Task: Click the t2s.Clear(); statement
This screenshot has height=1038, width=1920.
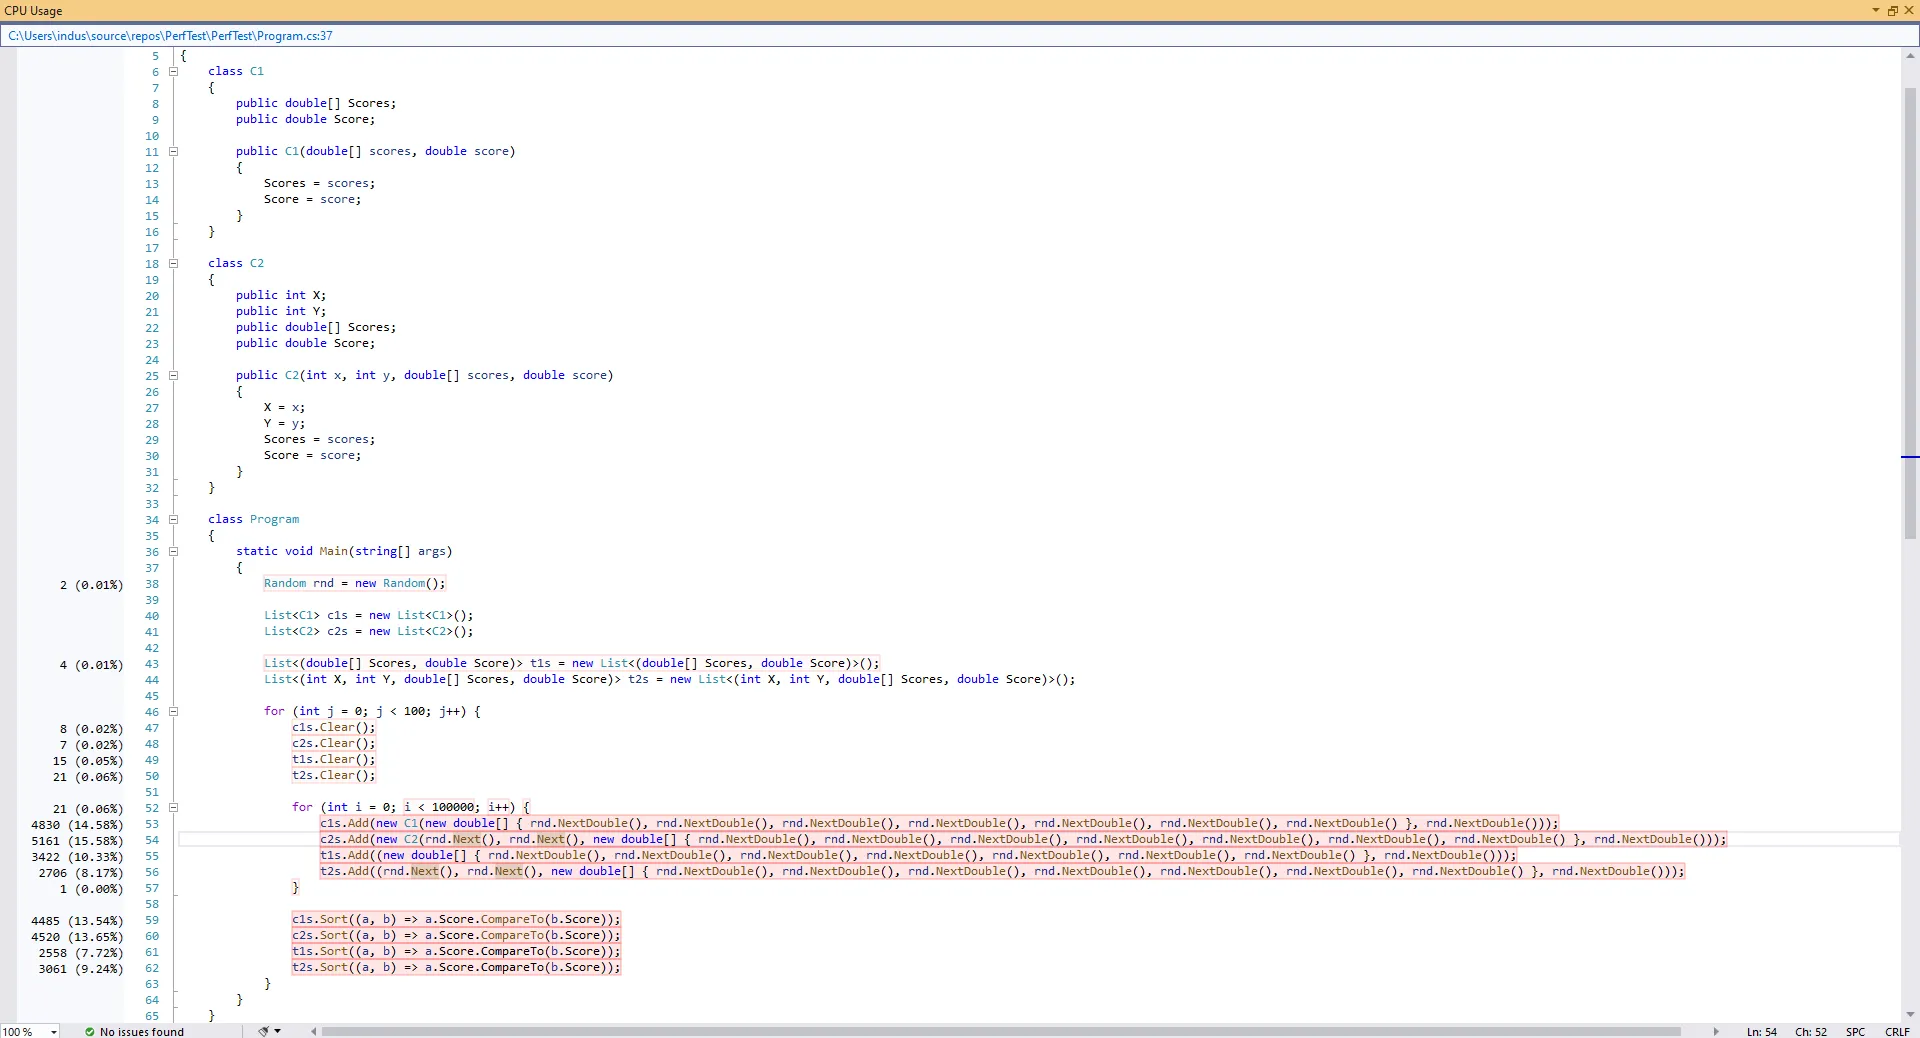Action: pos(334,776)
